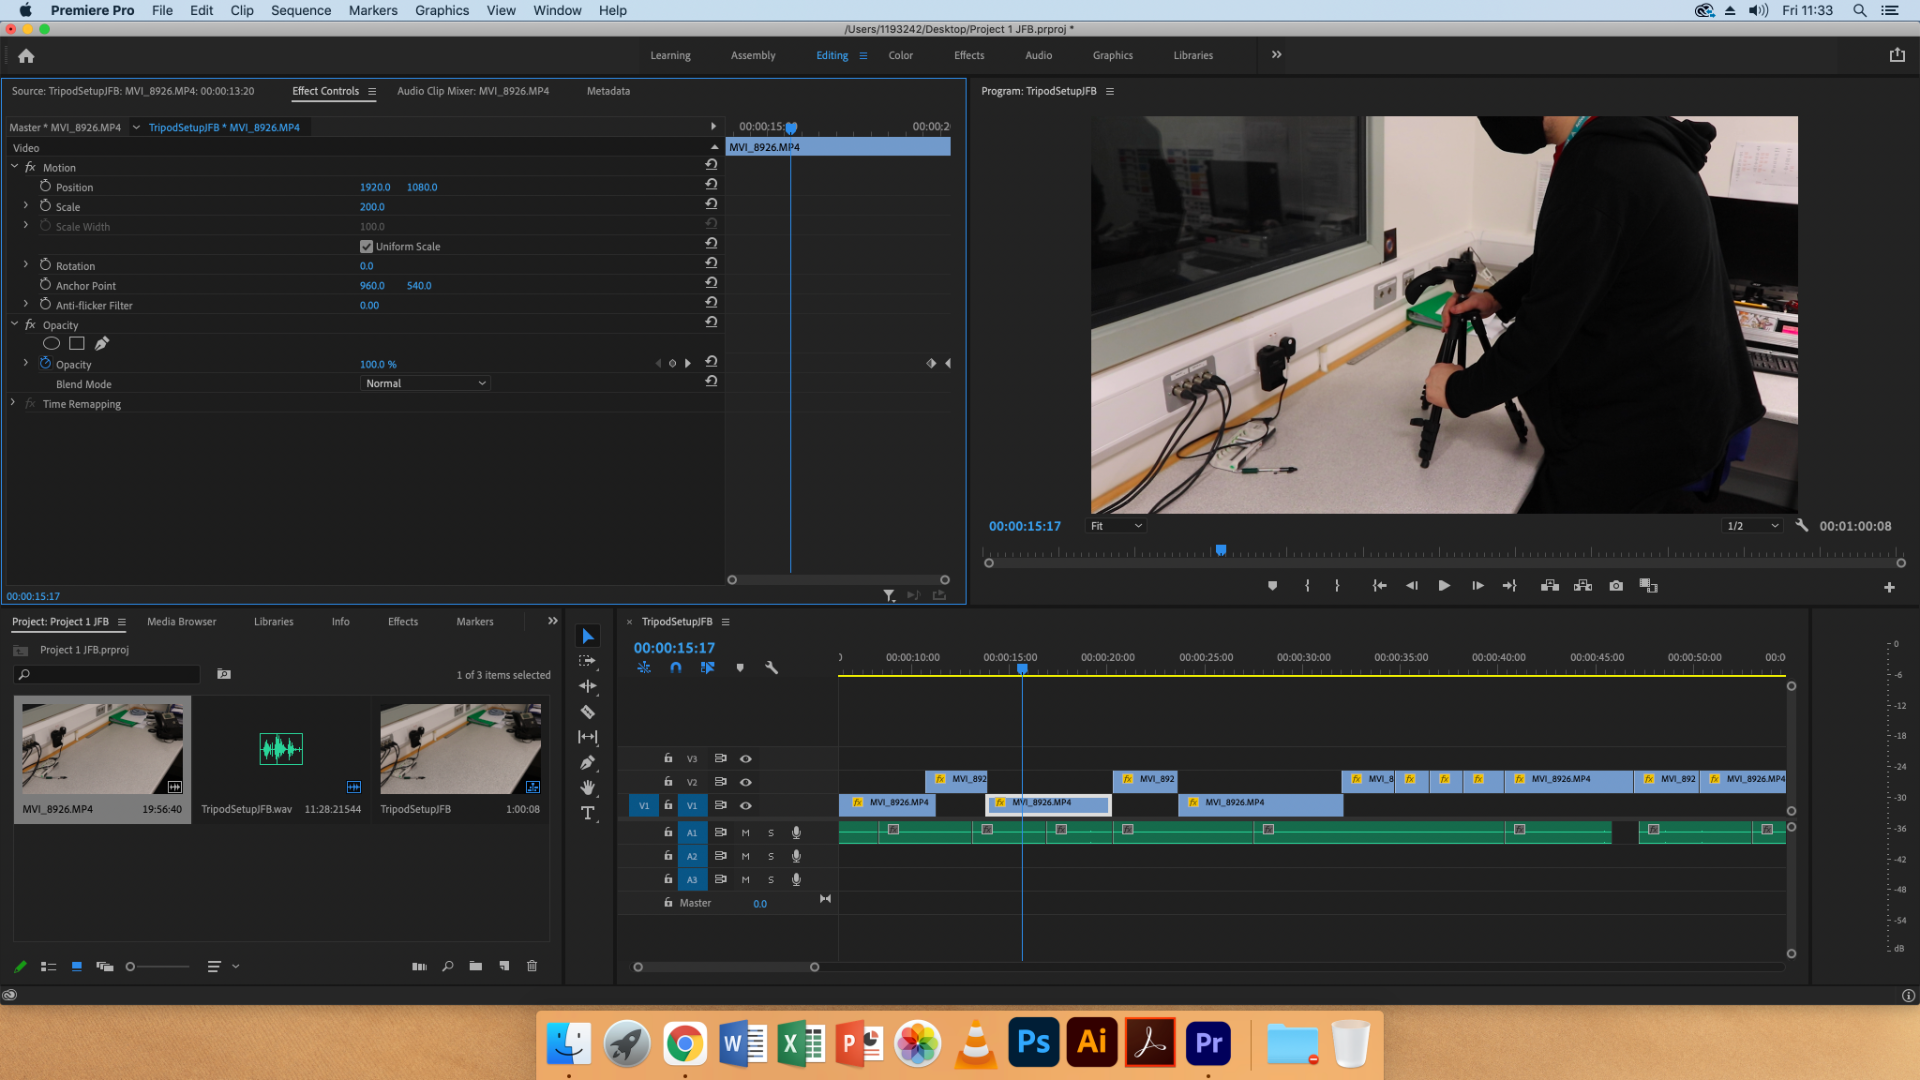
Task: Open the Program monitor settings wrench
Action: tap(1801, 525)
